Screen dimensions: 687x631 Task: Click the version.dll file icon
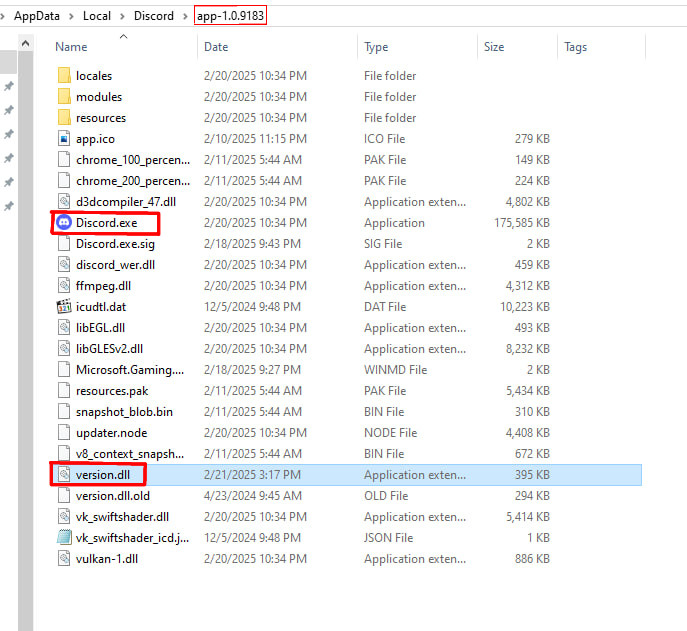(x=64, y=475)
